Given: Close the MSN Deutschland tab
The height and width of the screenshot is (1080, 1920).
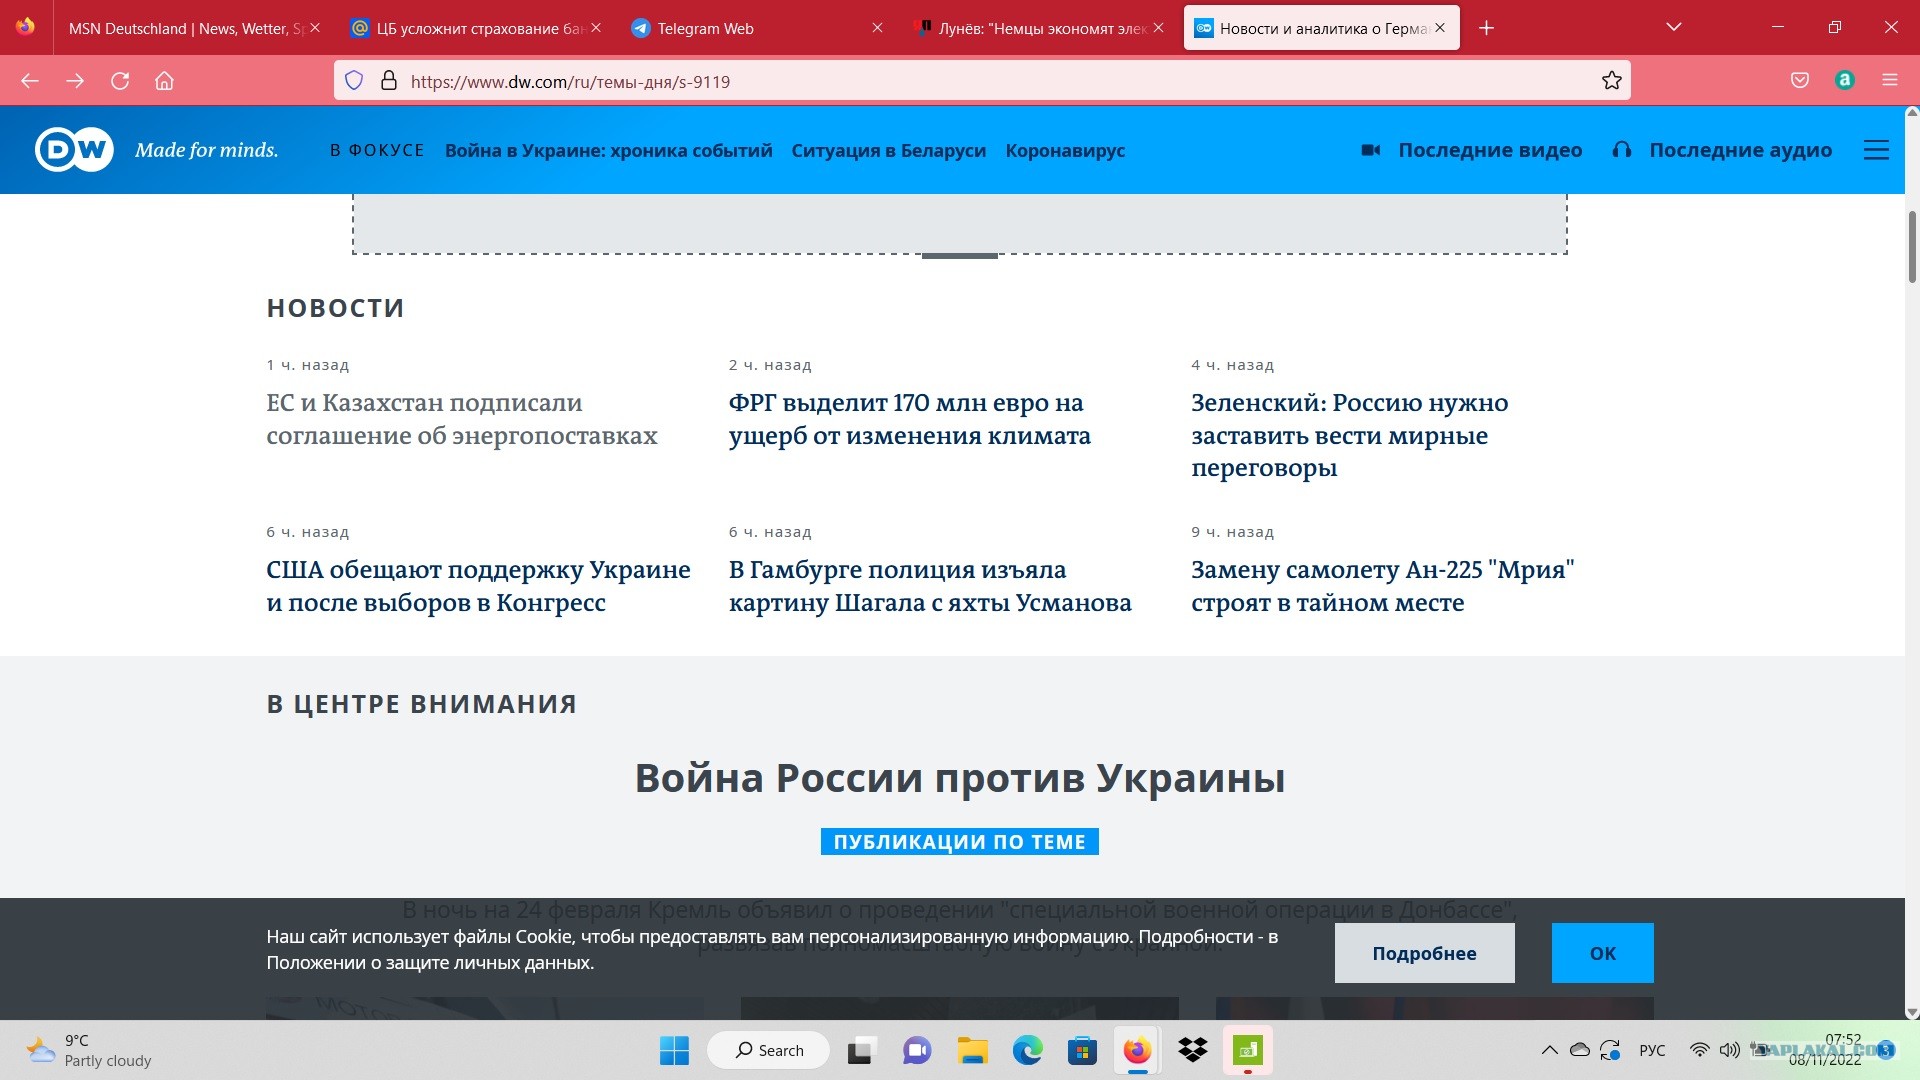Looking at the screenshot, I should pos(315,28).
